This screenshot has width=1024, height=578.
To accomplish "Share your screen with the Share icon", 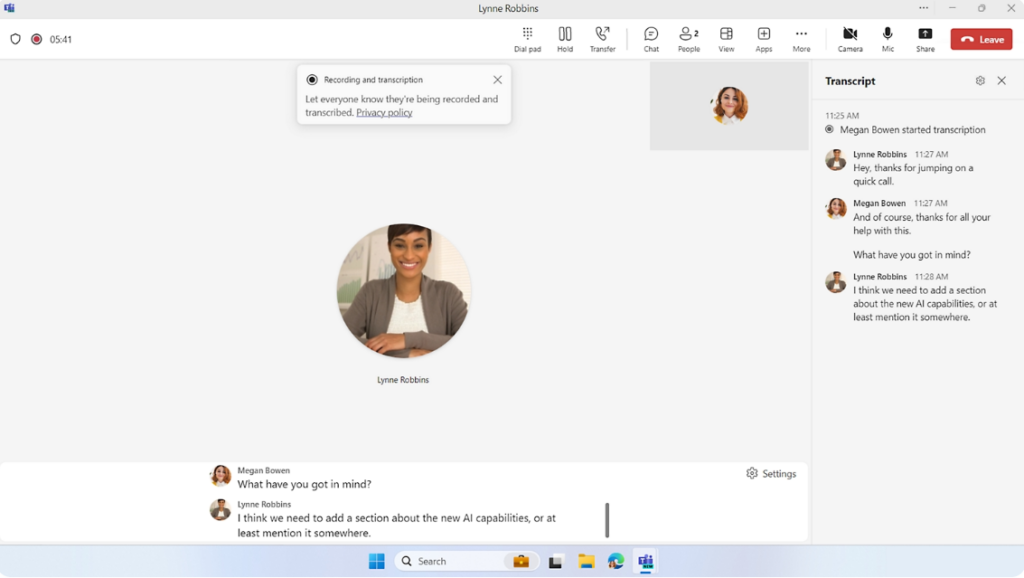I will click(x=924, y=39).
